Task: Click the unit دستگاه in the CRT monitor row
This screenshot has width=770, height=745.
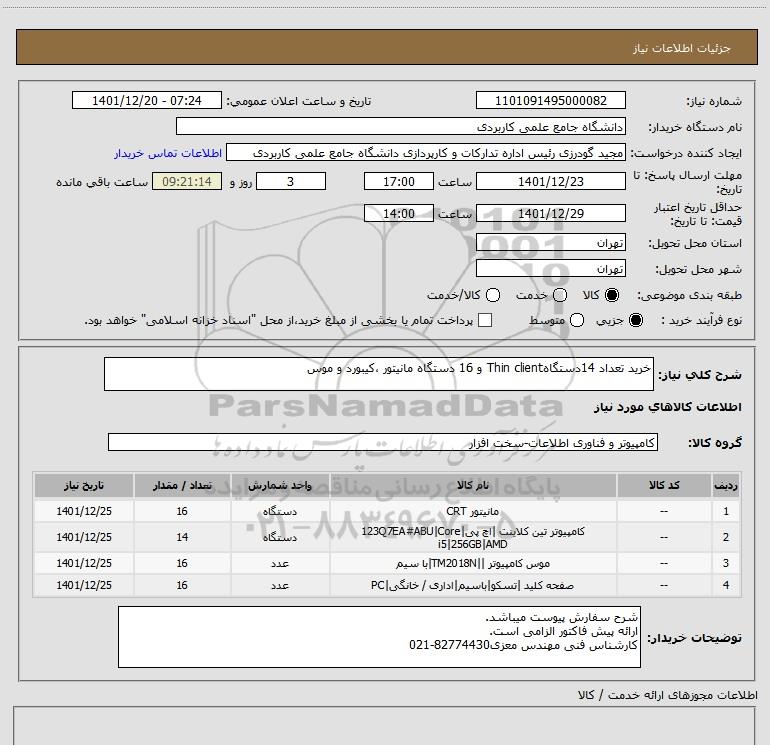Action: [x=280, y=511]
